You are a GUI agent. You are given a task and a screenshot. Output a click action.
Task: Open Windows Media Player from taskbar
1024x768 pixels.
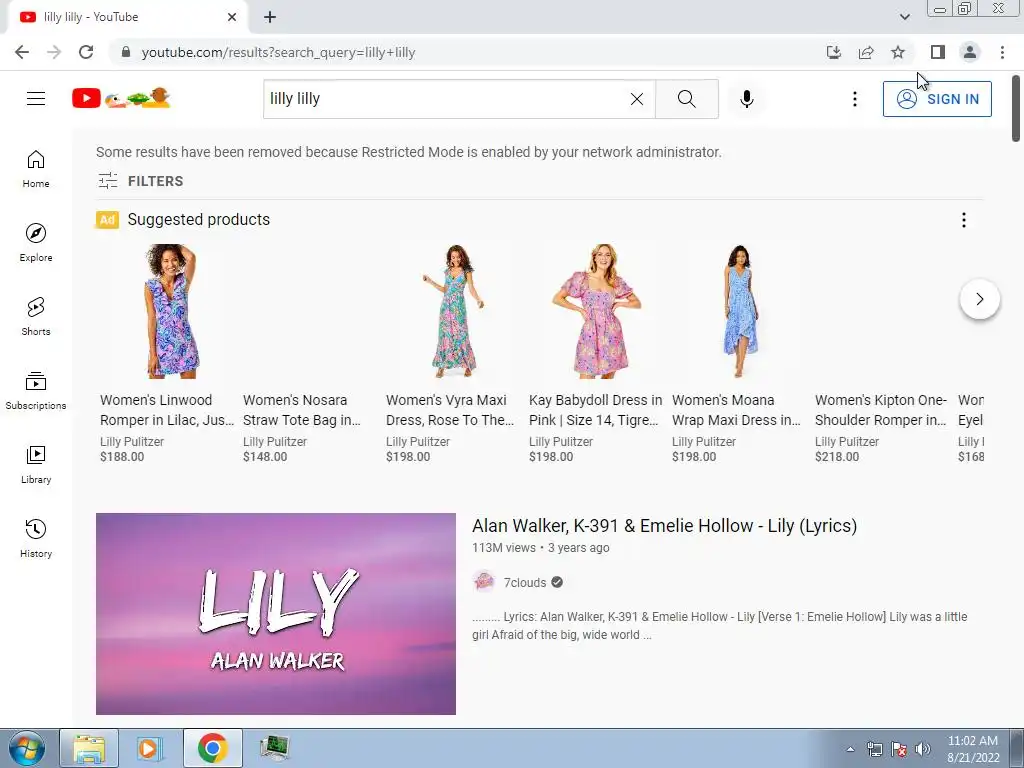click(150, 748)
